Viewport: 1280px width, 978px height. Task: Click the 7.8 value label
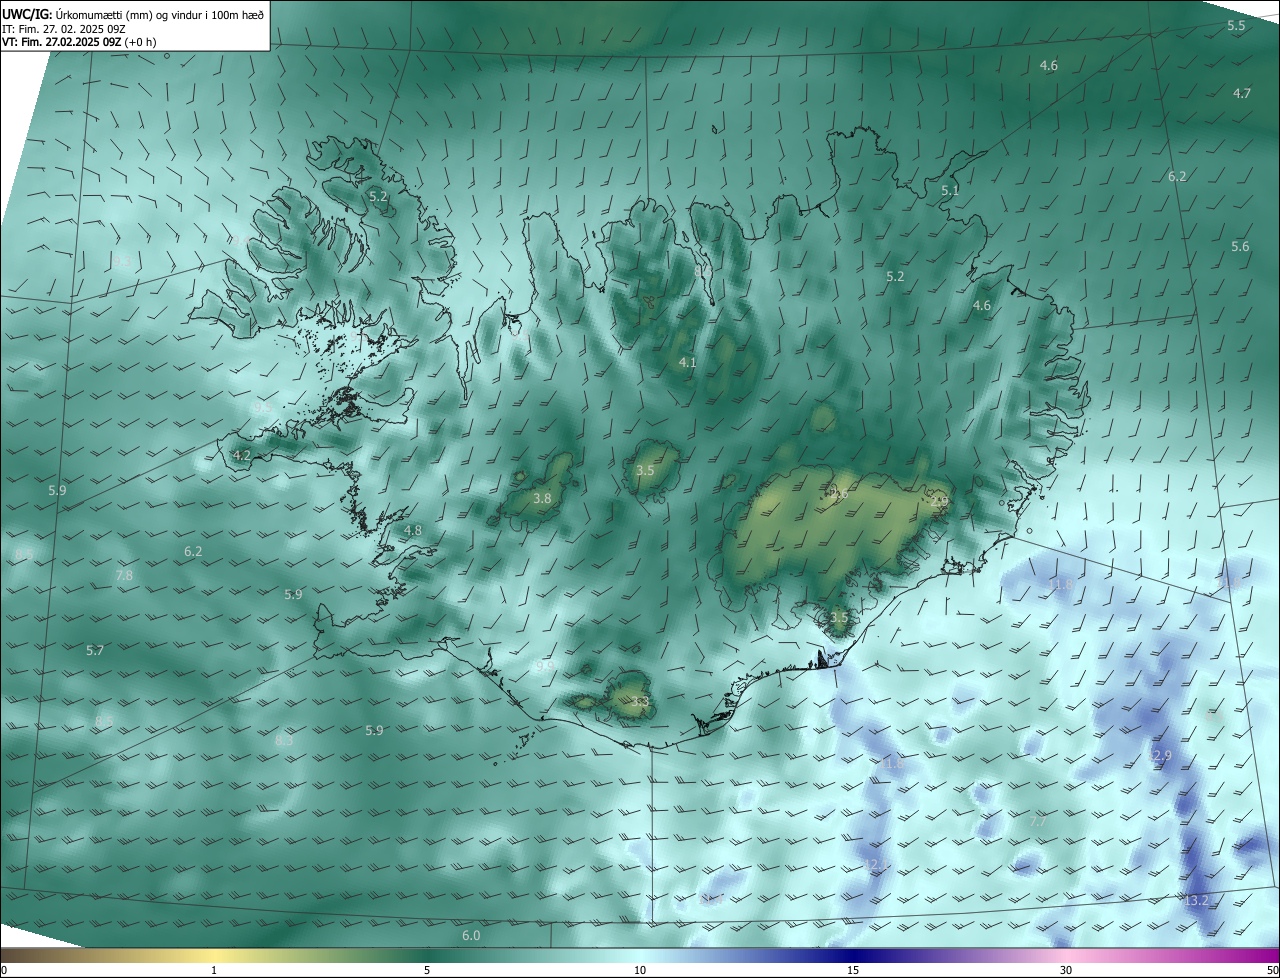[124, 575]
